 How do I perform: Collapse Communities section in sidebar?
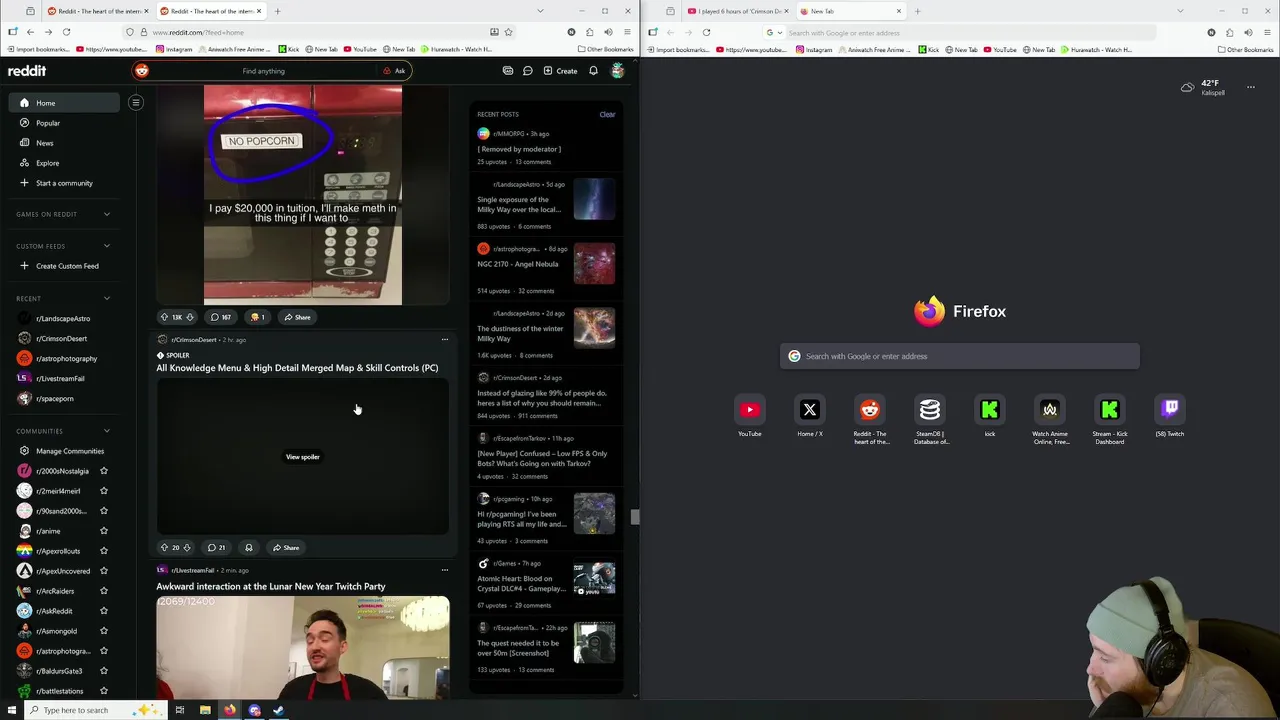coord(107,431)
